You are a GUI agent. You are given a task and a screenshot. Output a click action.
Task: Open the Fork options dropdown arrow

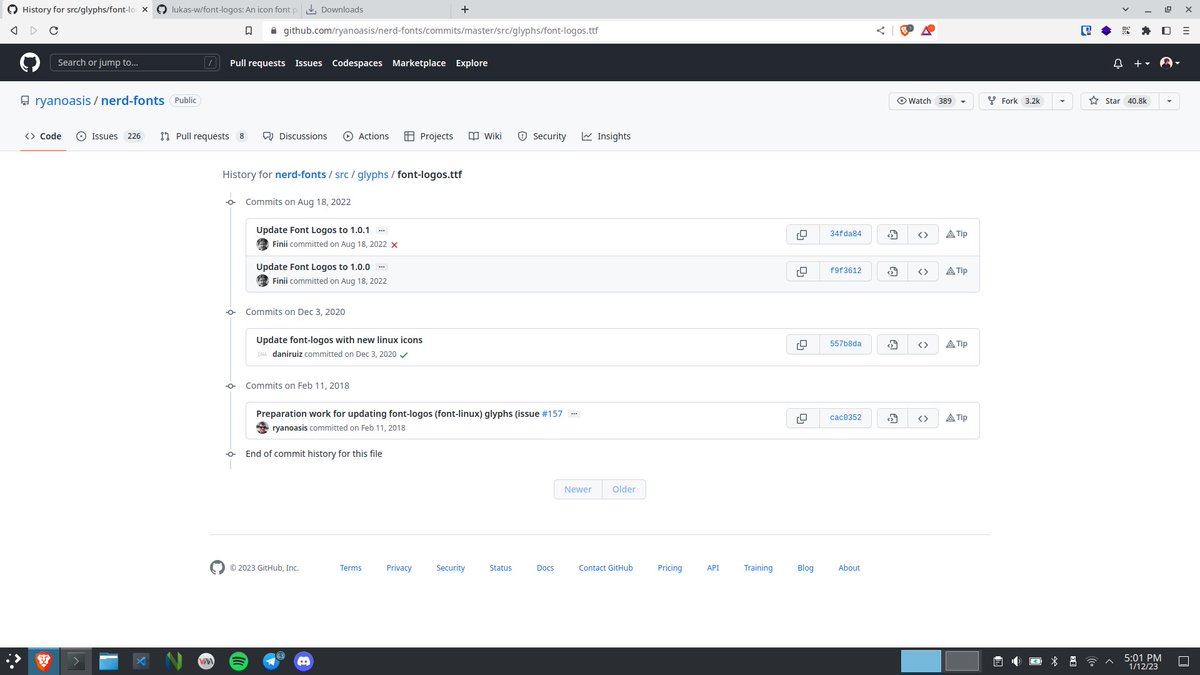[x=1061, y=101]
